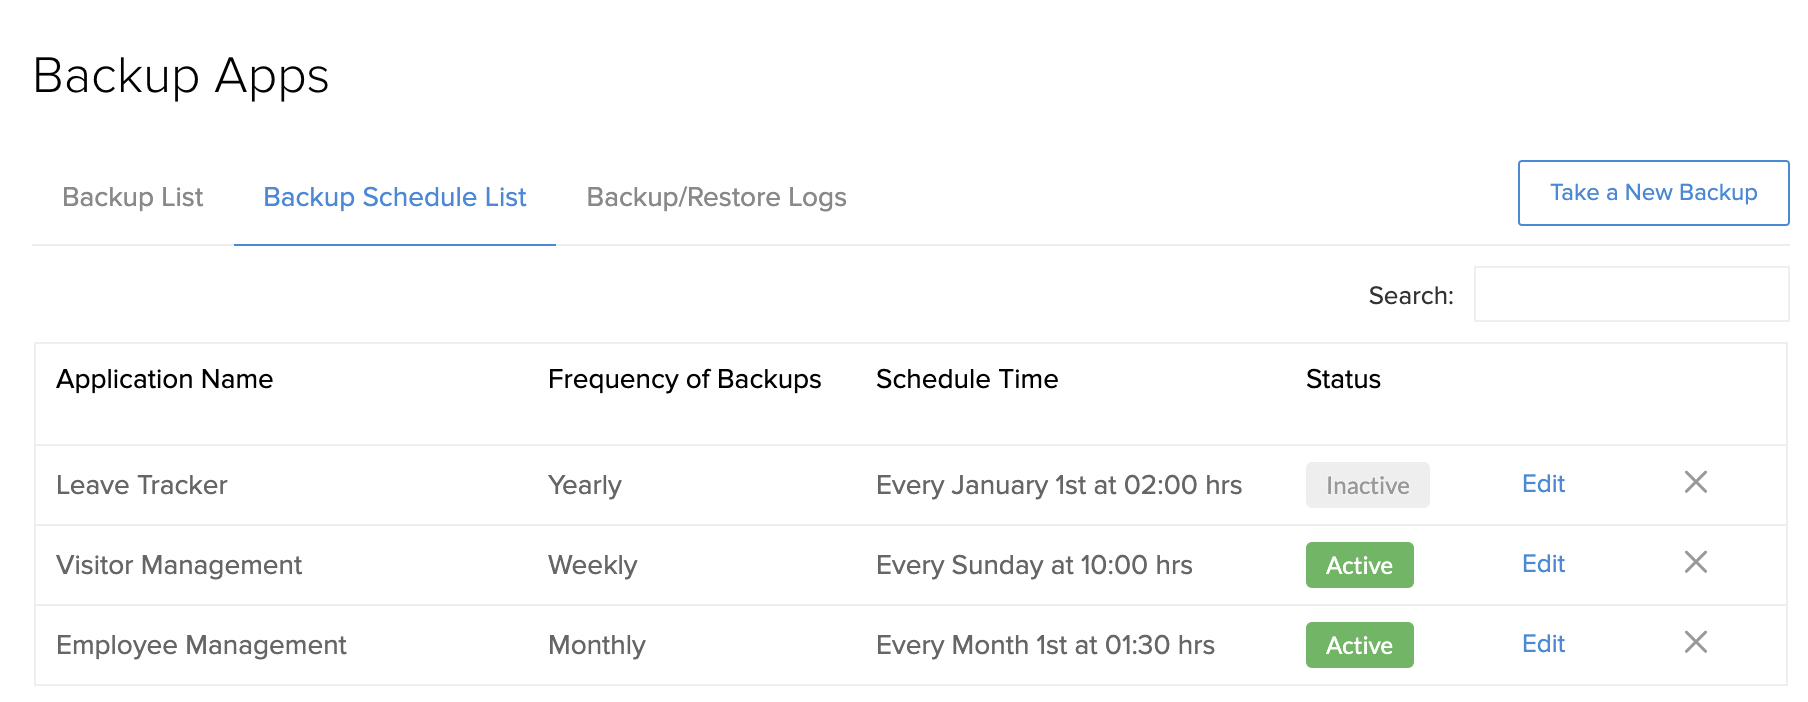Remove the Visitor Management schedule
The height and width of the screenshot is (702, 1808).
coord(1697,563)
